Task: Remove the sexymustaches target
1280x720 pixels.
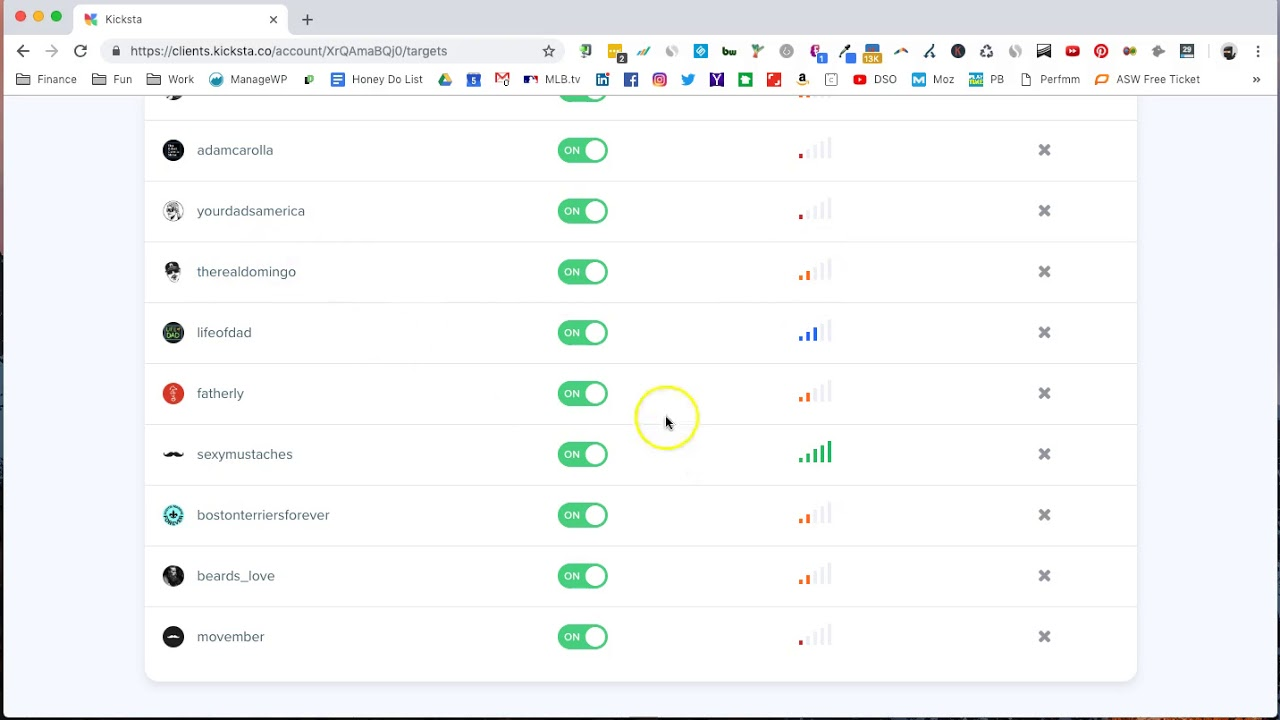Action: click(x=1044, y=454)
